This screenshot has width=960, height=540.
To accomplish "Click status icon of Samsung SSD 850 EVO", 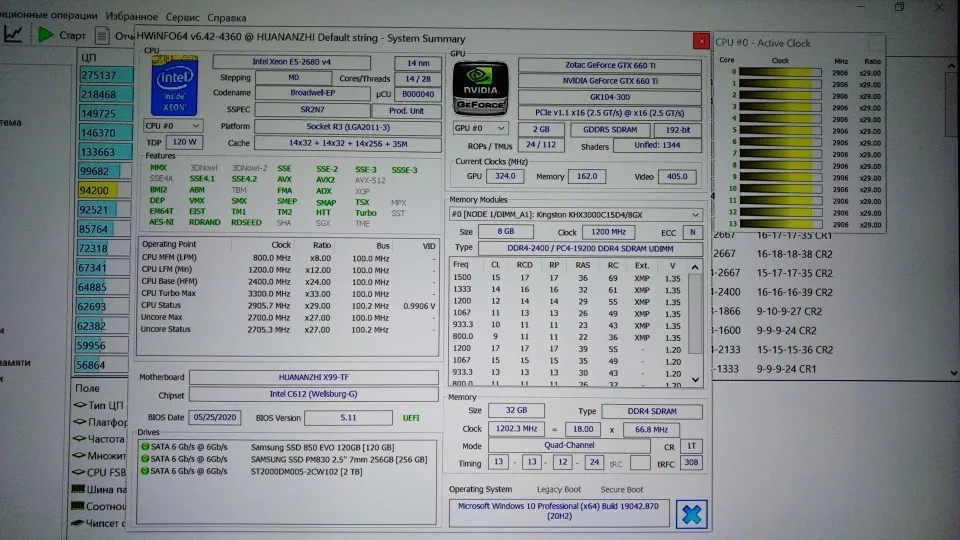I will [145, 447].
